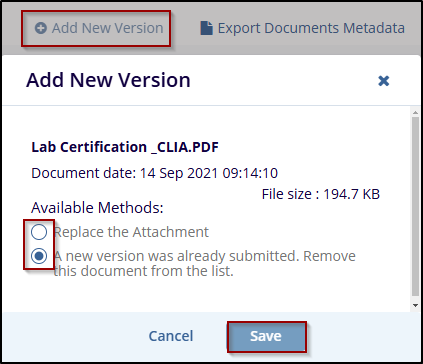This screenshot has width=423, height=364.
Task: Cancel the Add New Version dialog
Action: [x=171, y=336]
